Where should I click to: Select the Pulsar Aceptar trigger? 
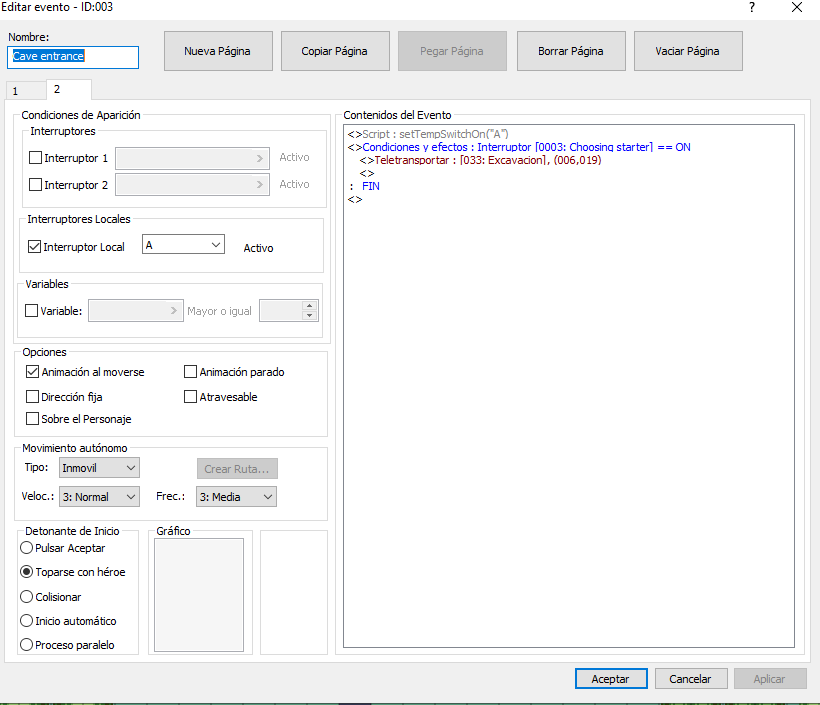pos(27,548)
